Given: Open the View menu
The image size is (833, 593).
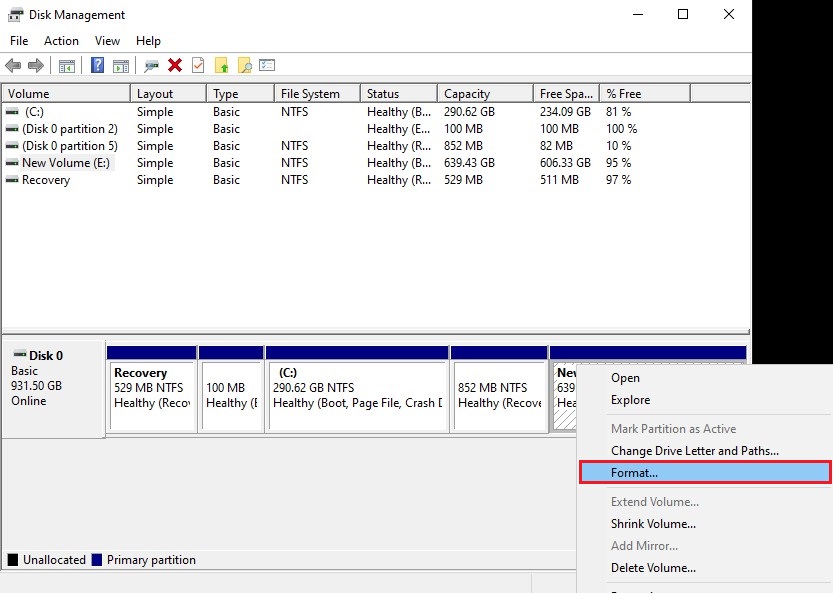Looking at the screenshot, I should pos(107,41).
